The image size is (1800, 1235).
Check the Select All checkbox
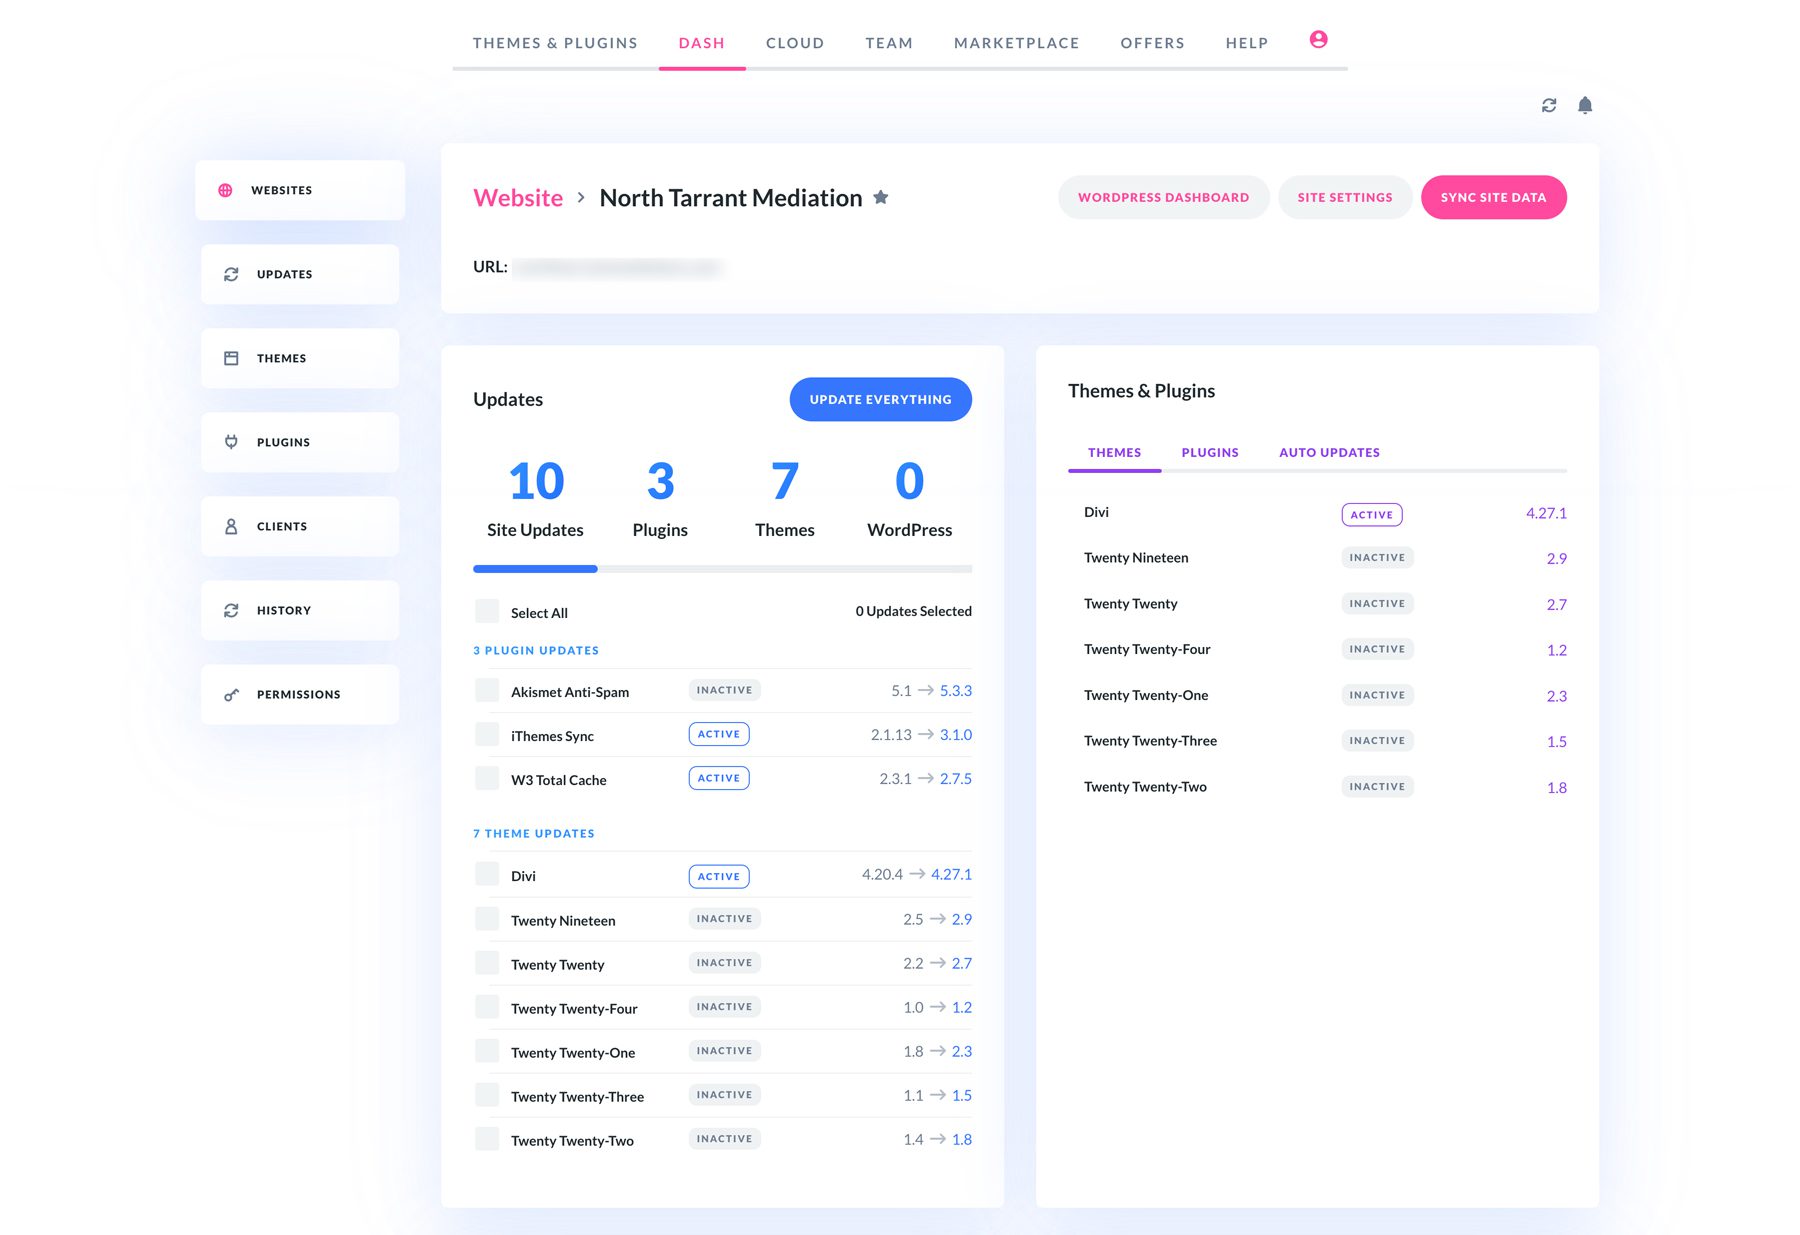pyautogui.click(x=486, y=610)
